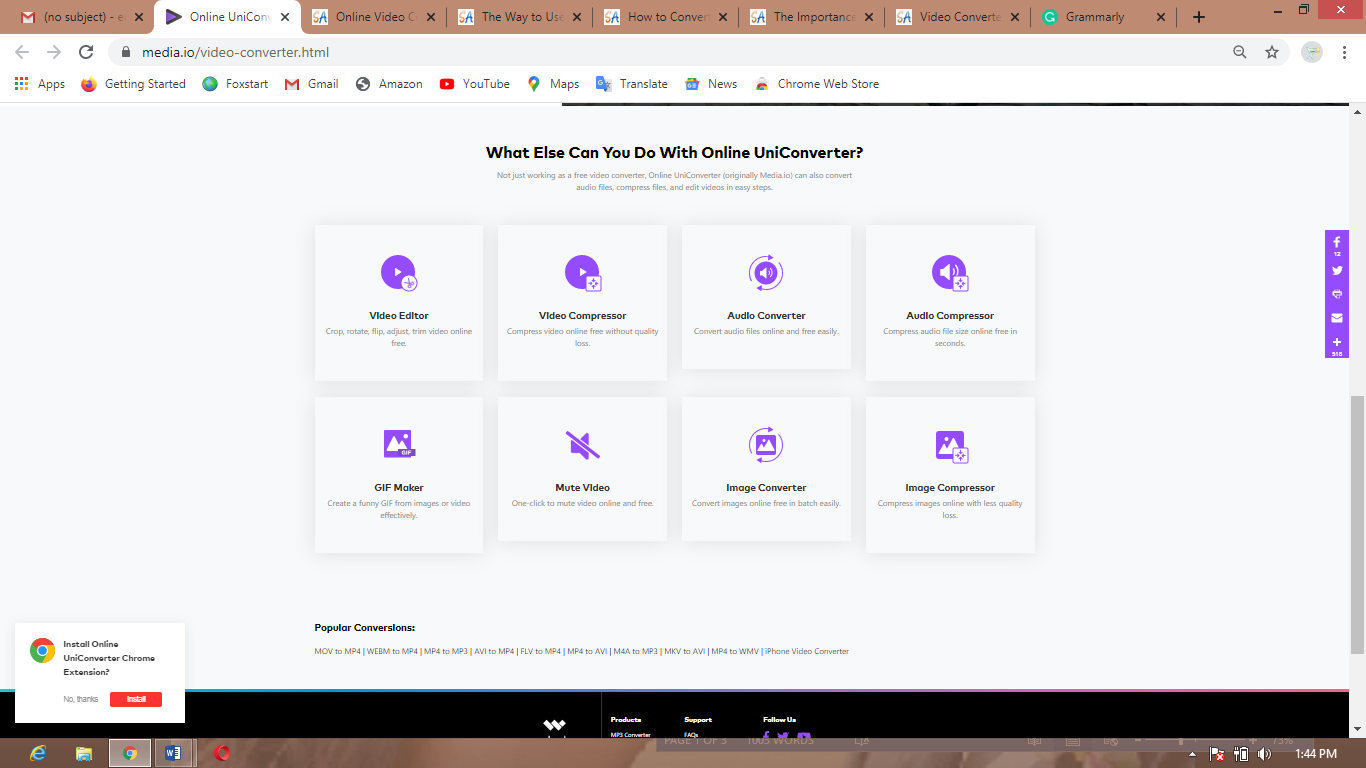The width and height of the screenshot is (1366, 768).
Task: Dismiss the extension prompt with No, thanks
Action: coord(81,699)
